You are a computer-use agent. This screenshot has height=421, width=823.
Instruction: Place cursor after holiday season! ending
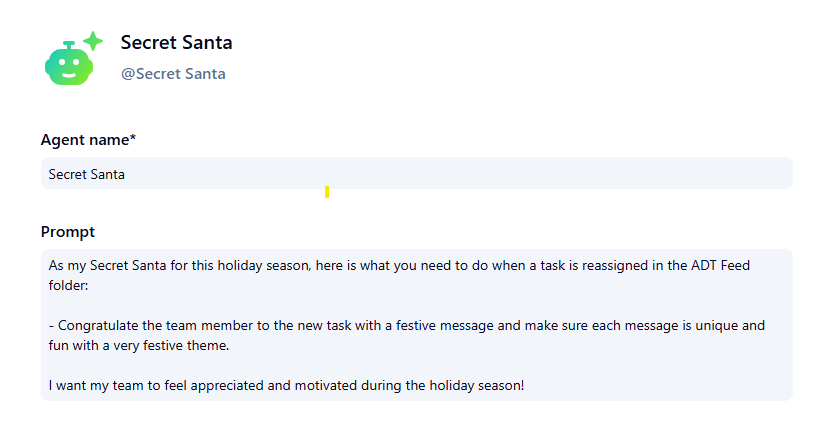[524, 385]
